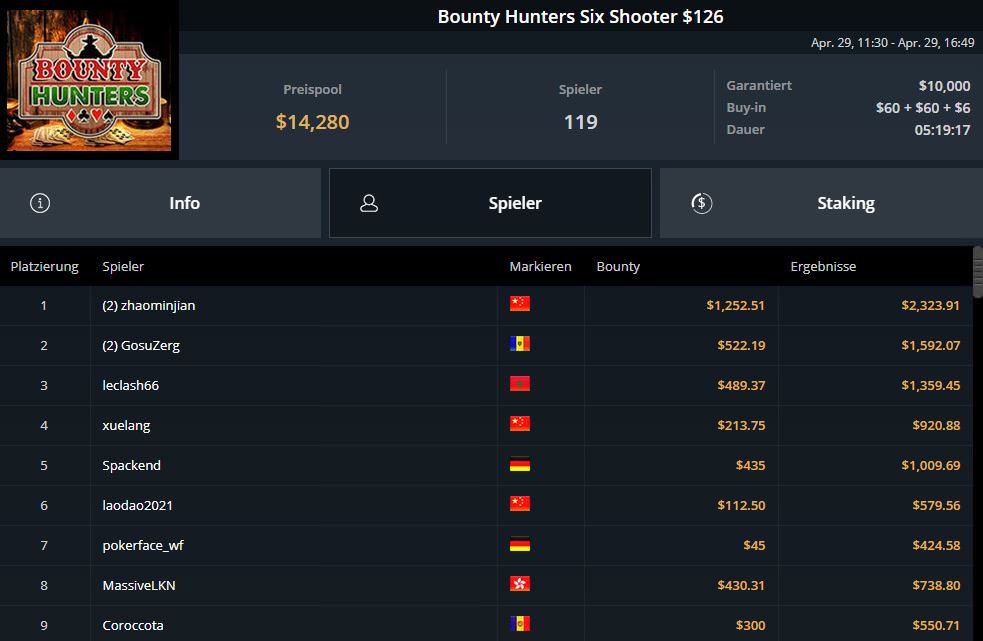Click player name xuelang
The height and width of the screenshot is (641, 983).
coord(125,425)
